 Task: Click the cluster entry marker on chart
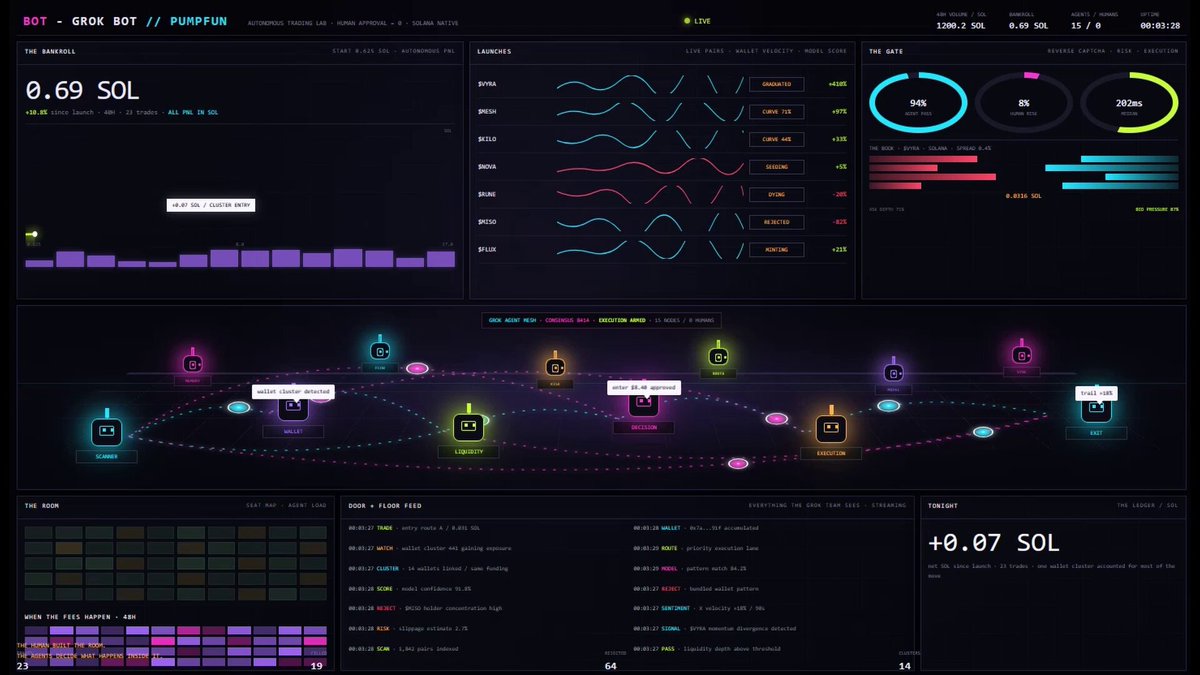pyautogui.click(x=34, y=234)
